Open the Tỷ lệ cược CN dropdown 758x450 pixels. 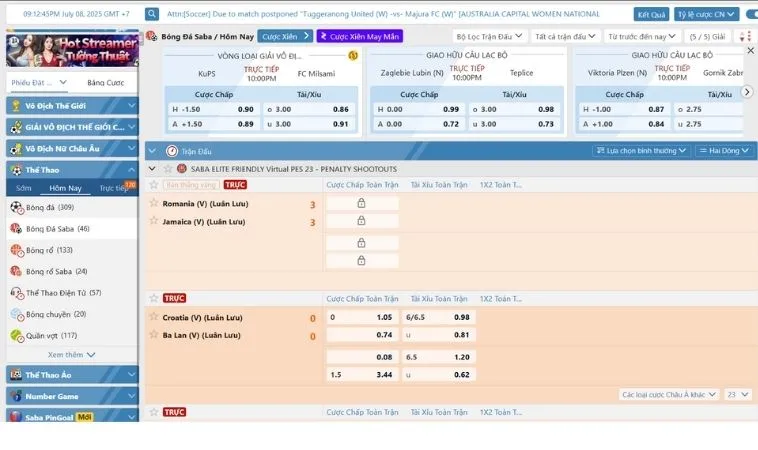[706, 14]
